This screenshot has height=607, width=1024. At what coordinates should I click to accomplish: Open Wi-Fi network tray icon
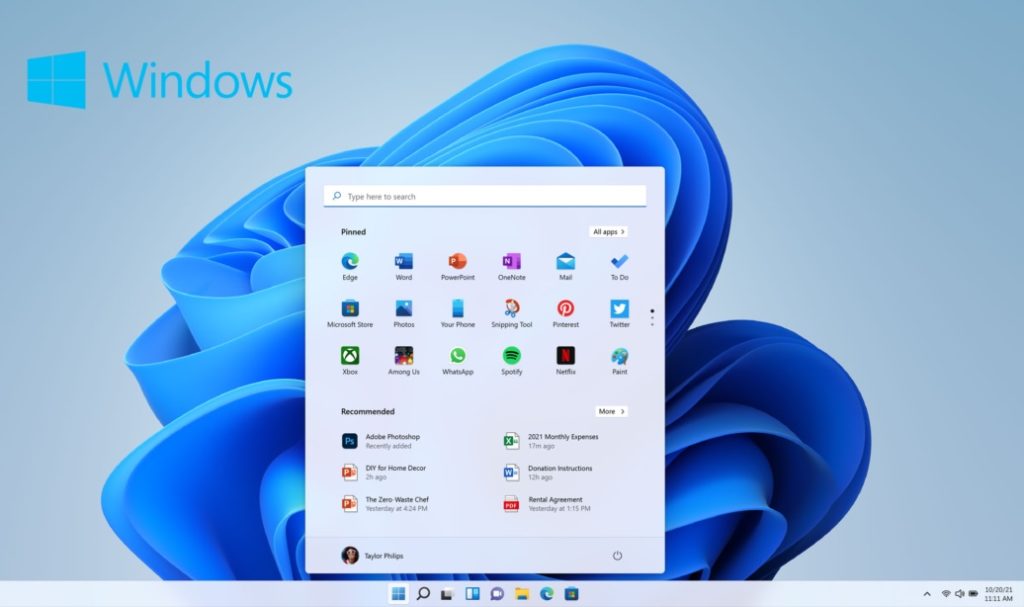pyautogui.click(x=946, y=594)
